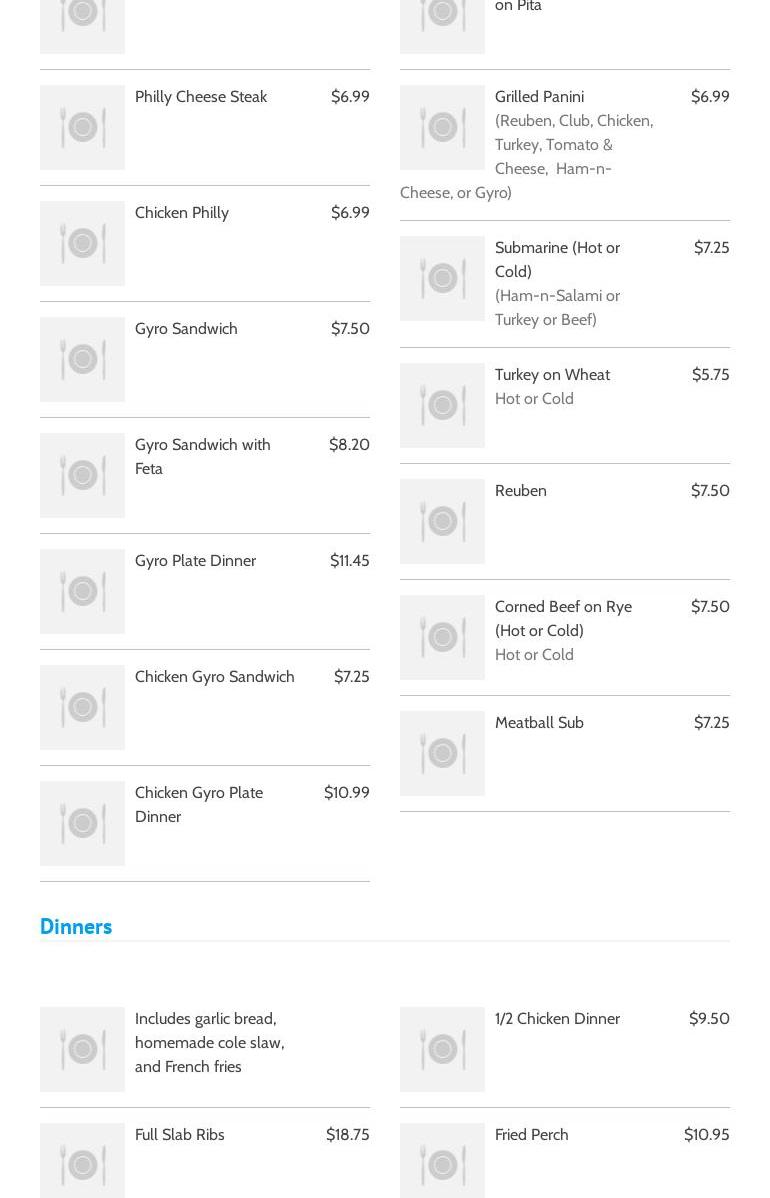Screen dimensions: 770x1198
Task: Click the Gyro Plate Dinner image icon
Action: pos(82,591)
